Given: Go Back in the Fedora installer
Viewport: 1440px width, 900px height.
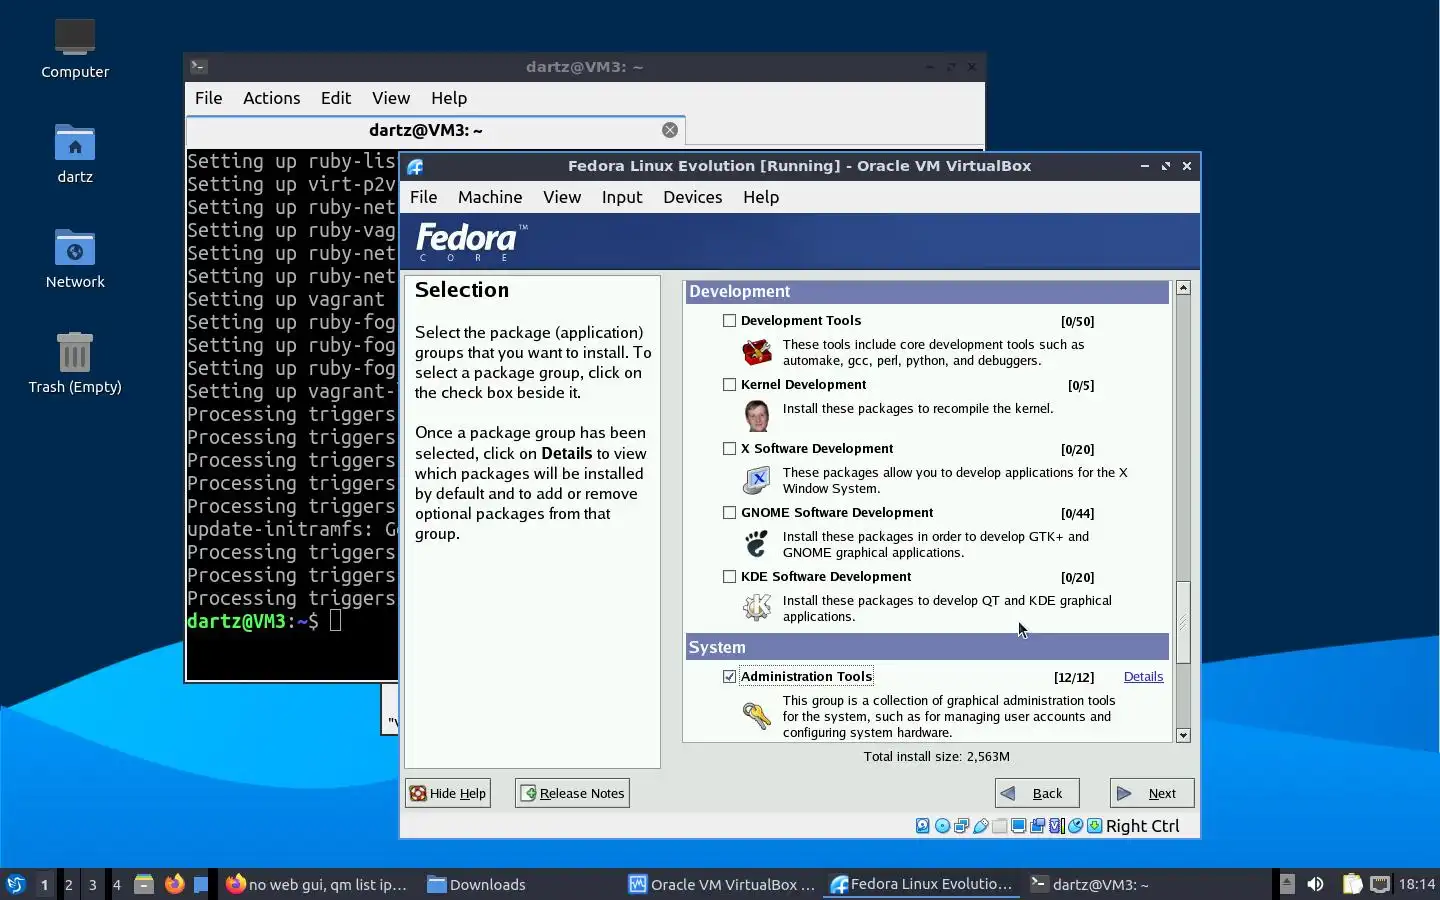Looking at the screenshot, I should pyautogui.click(x=1037, y=793).
